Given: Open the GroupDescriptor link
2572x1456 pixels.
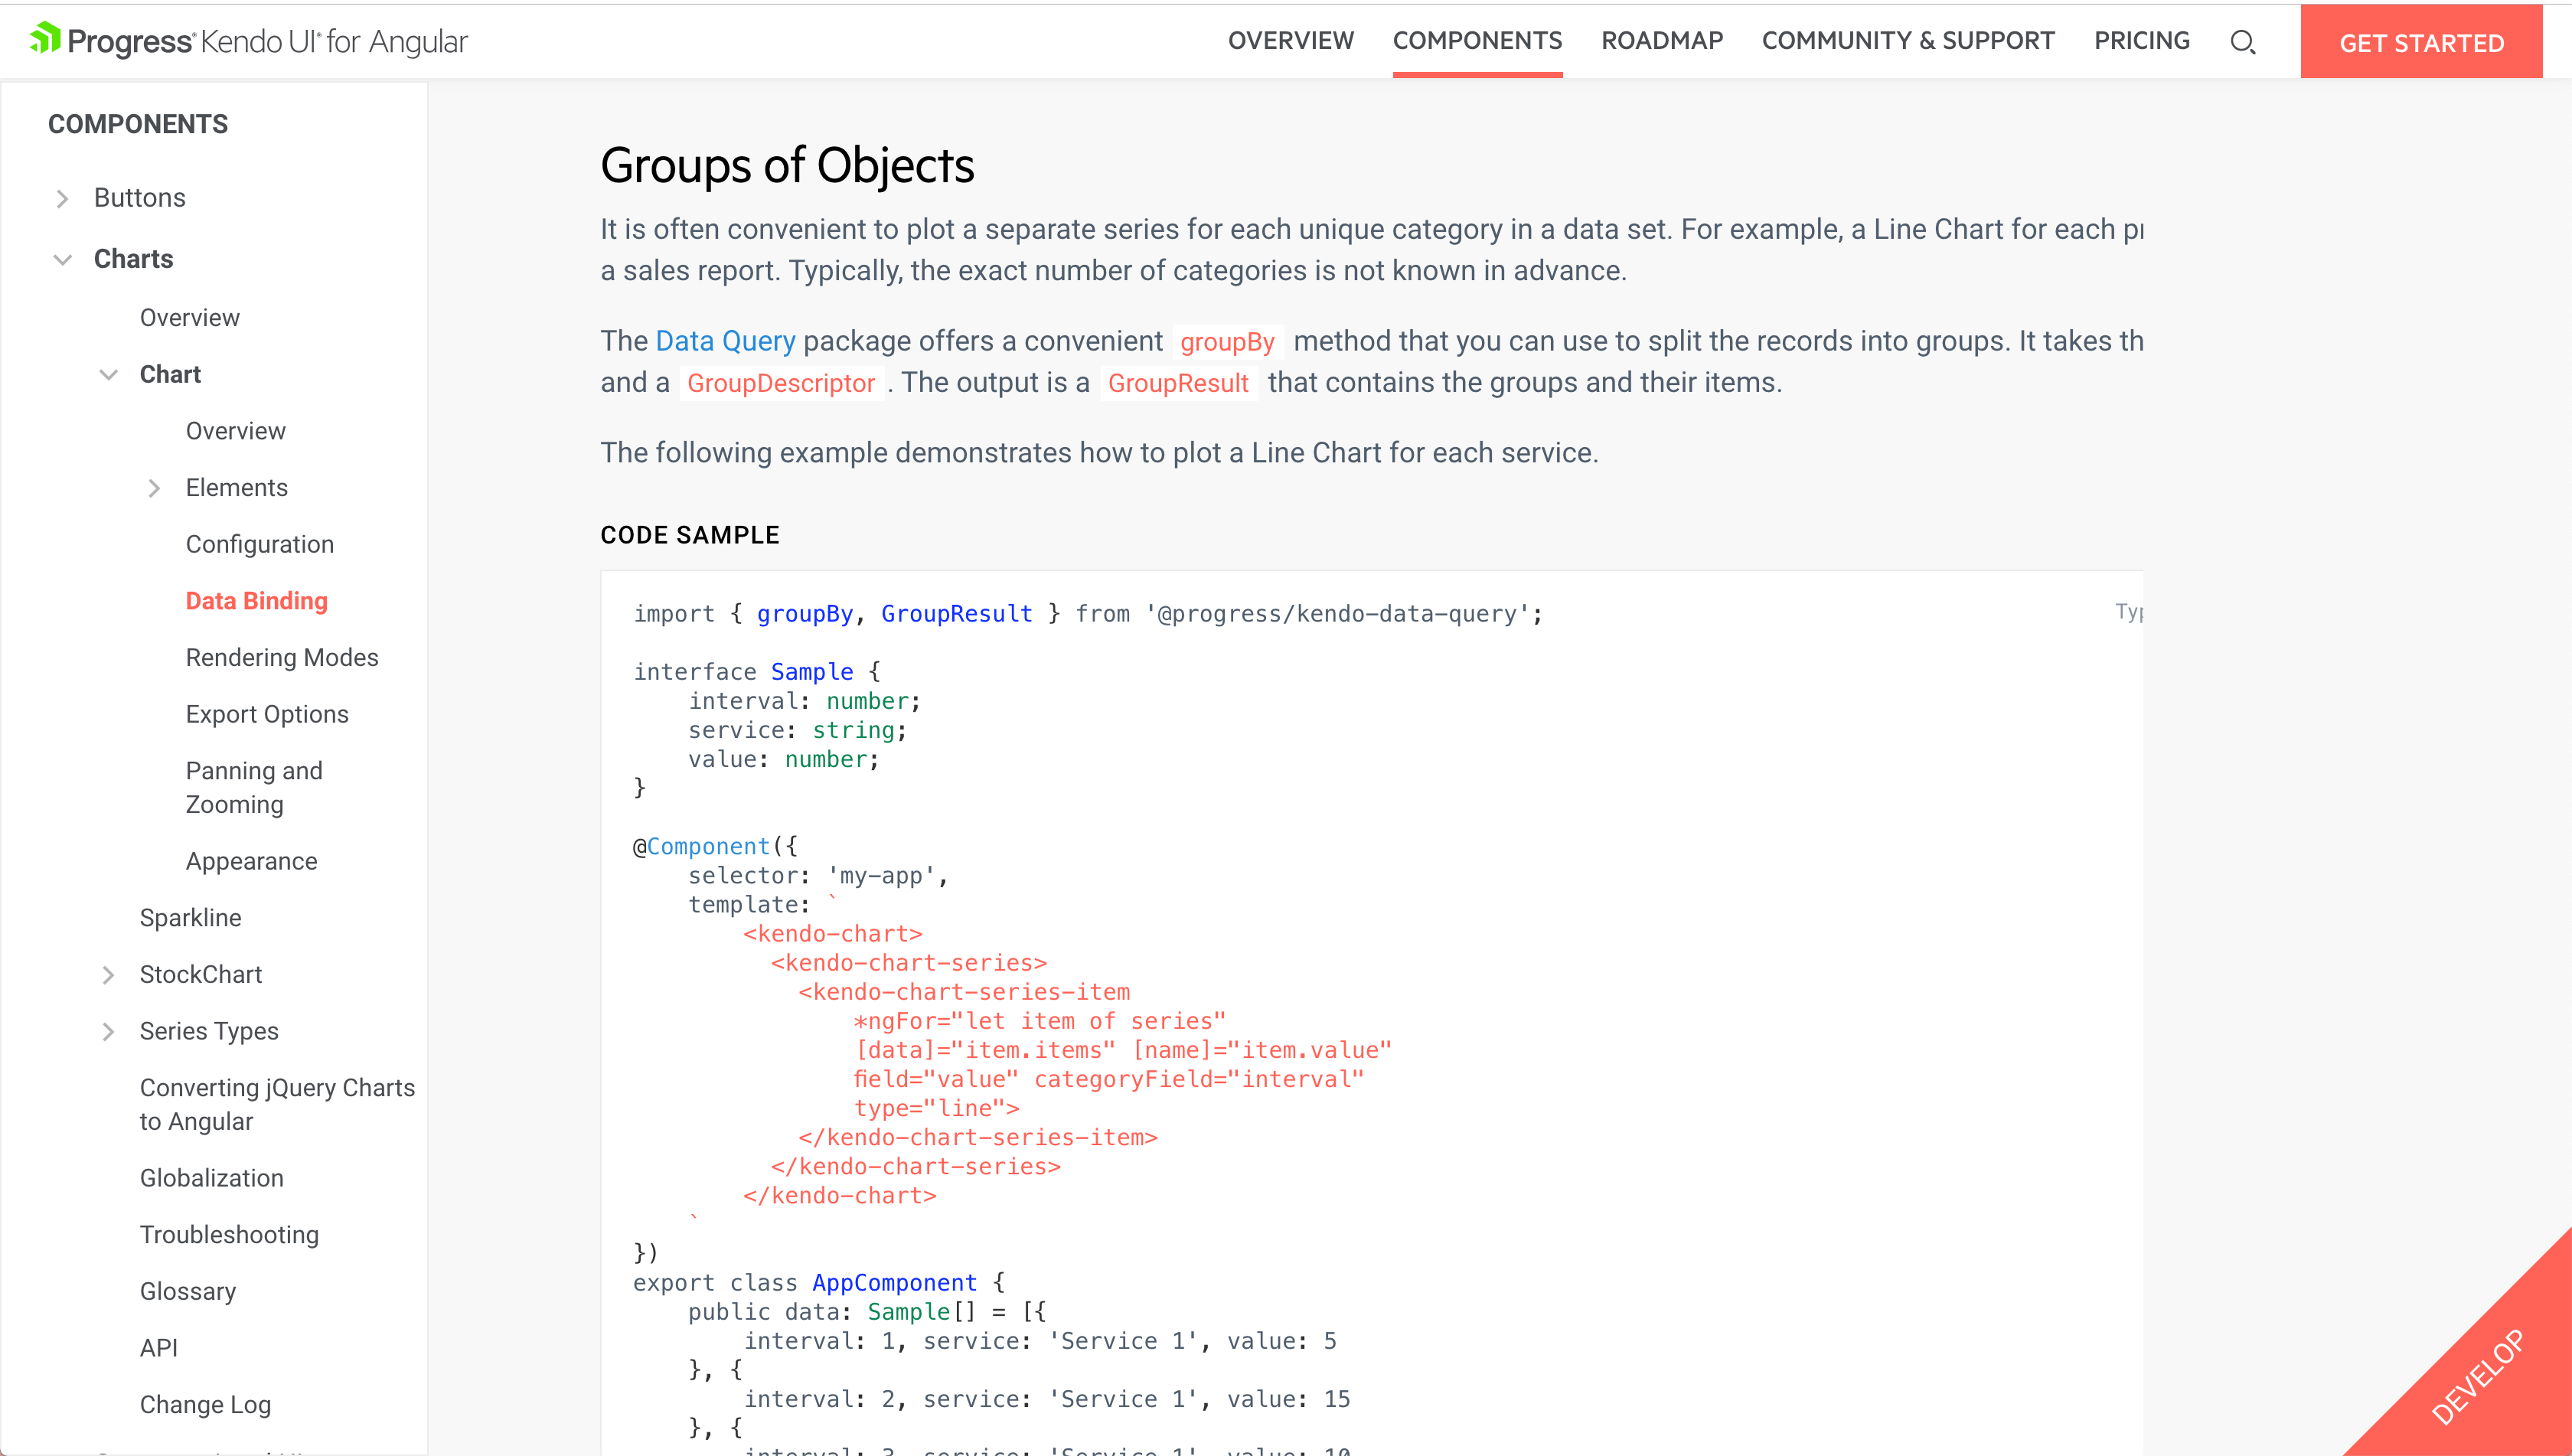Looking at the screenshot, I should click(x=781, y=383).
